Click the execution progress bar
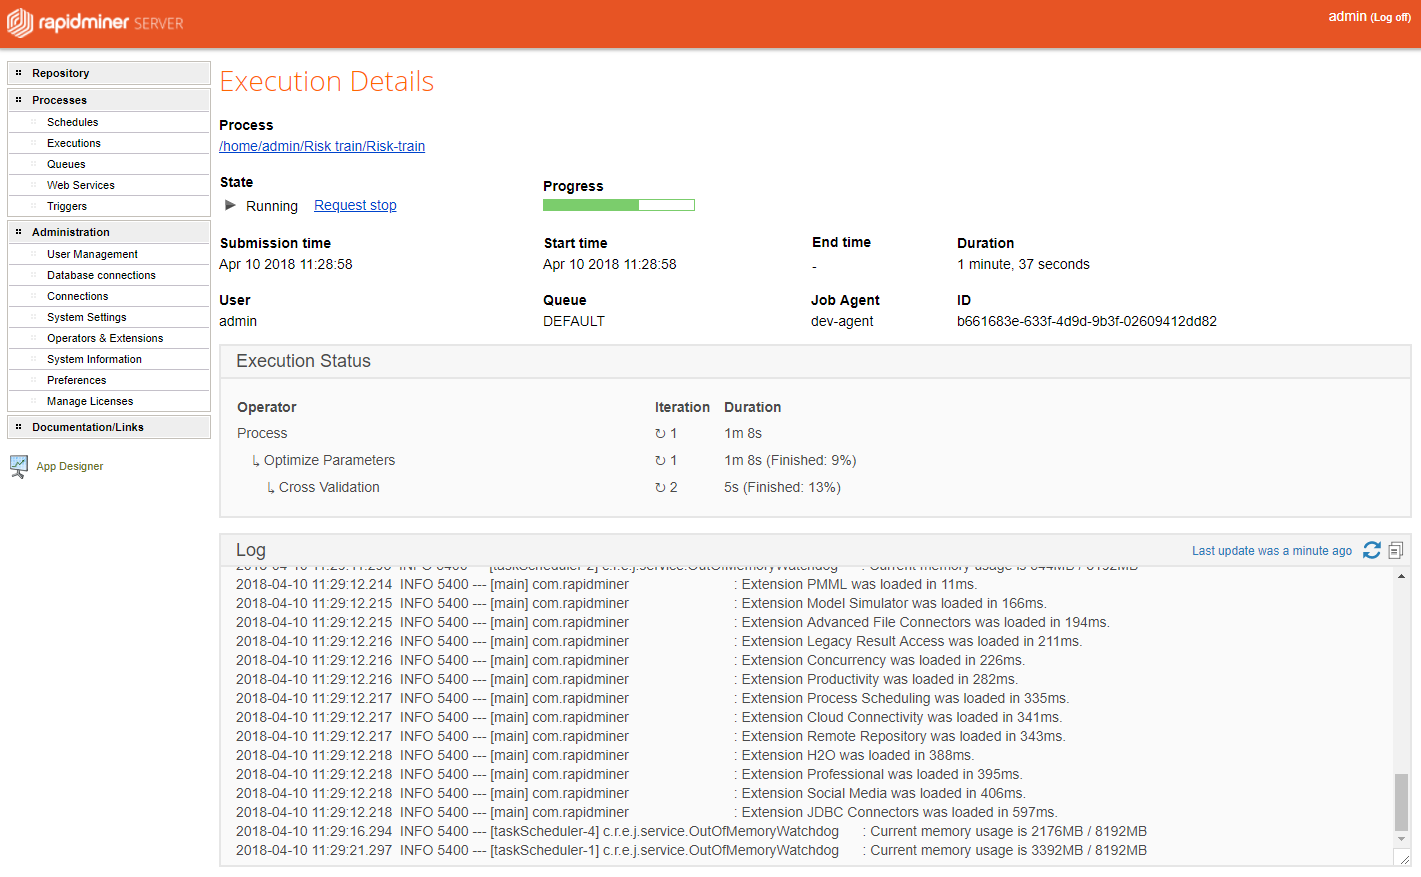 tap(619, 205)
